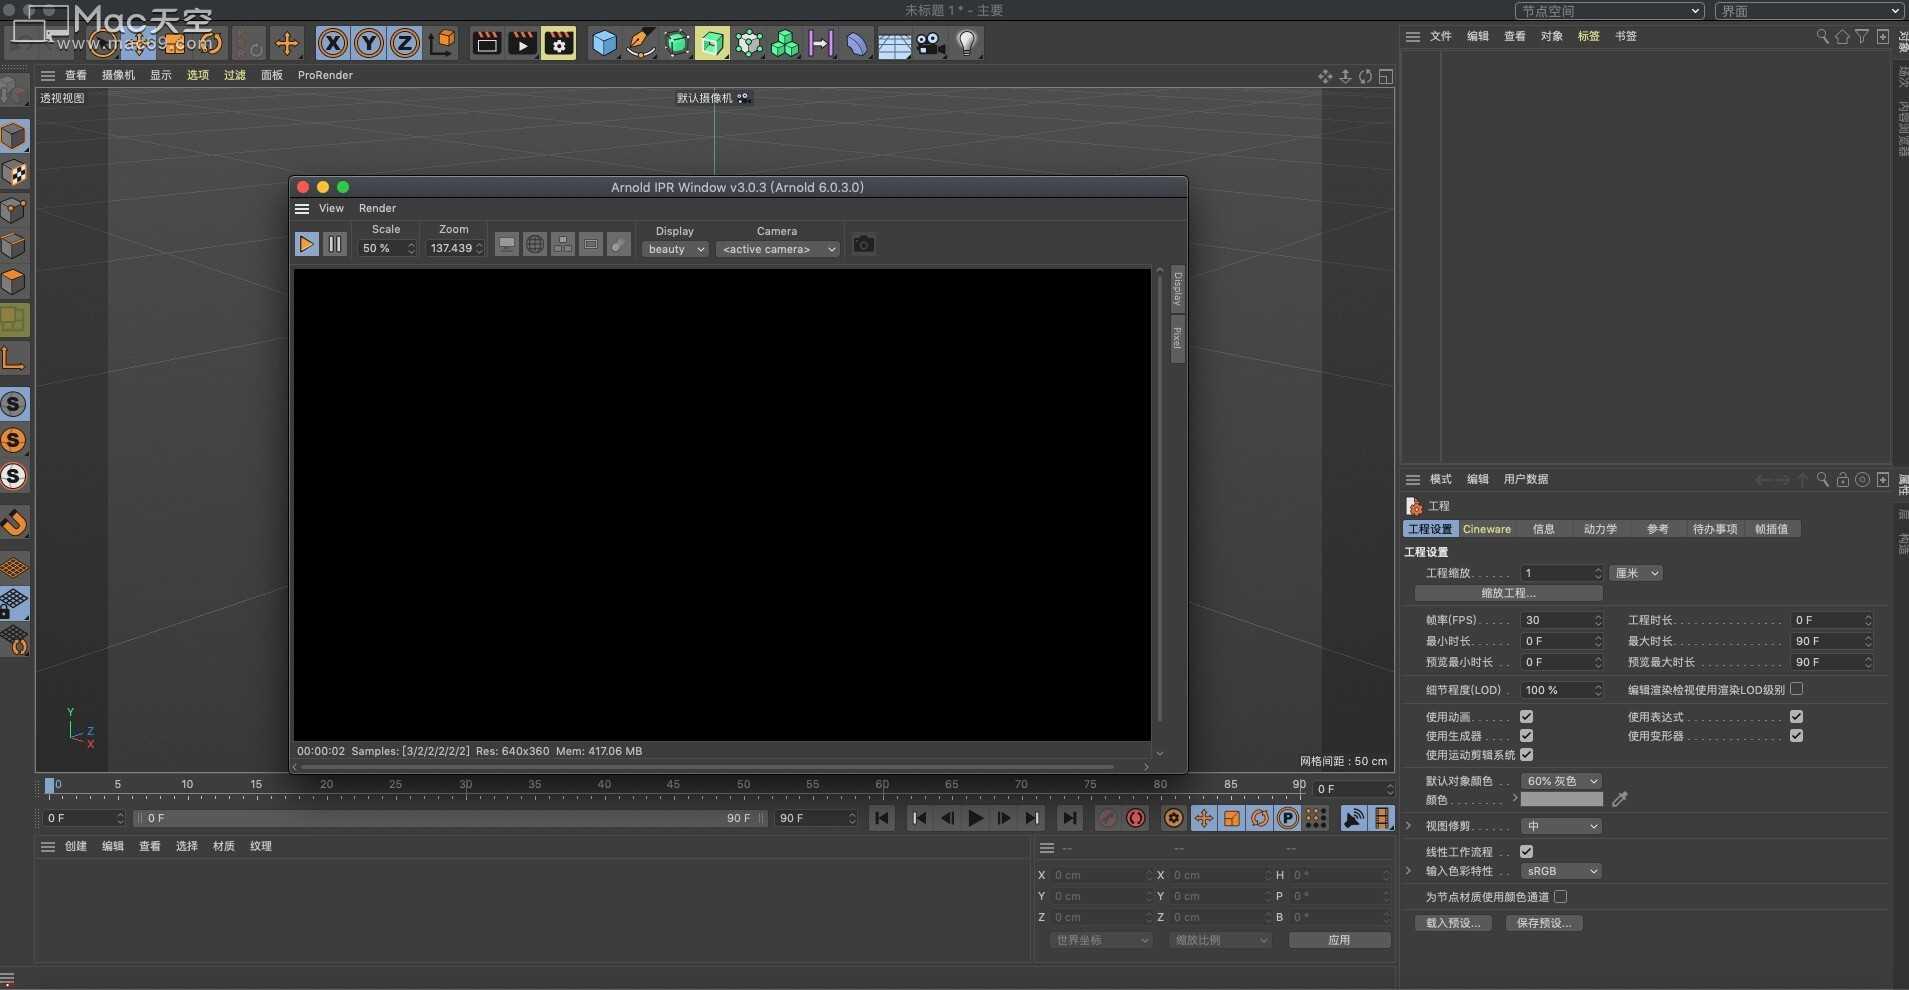The width and height of the screenshot is (1909, 990).
Task: Start IPR rendering with play icon
Action: [307, 244]
